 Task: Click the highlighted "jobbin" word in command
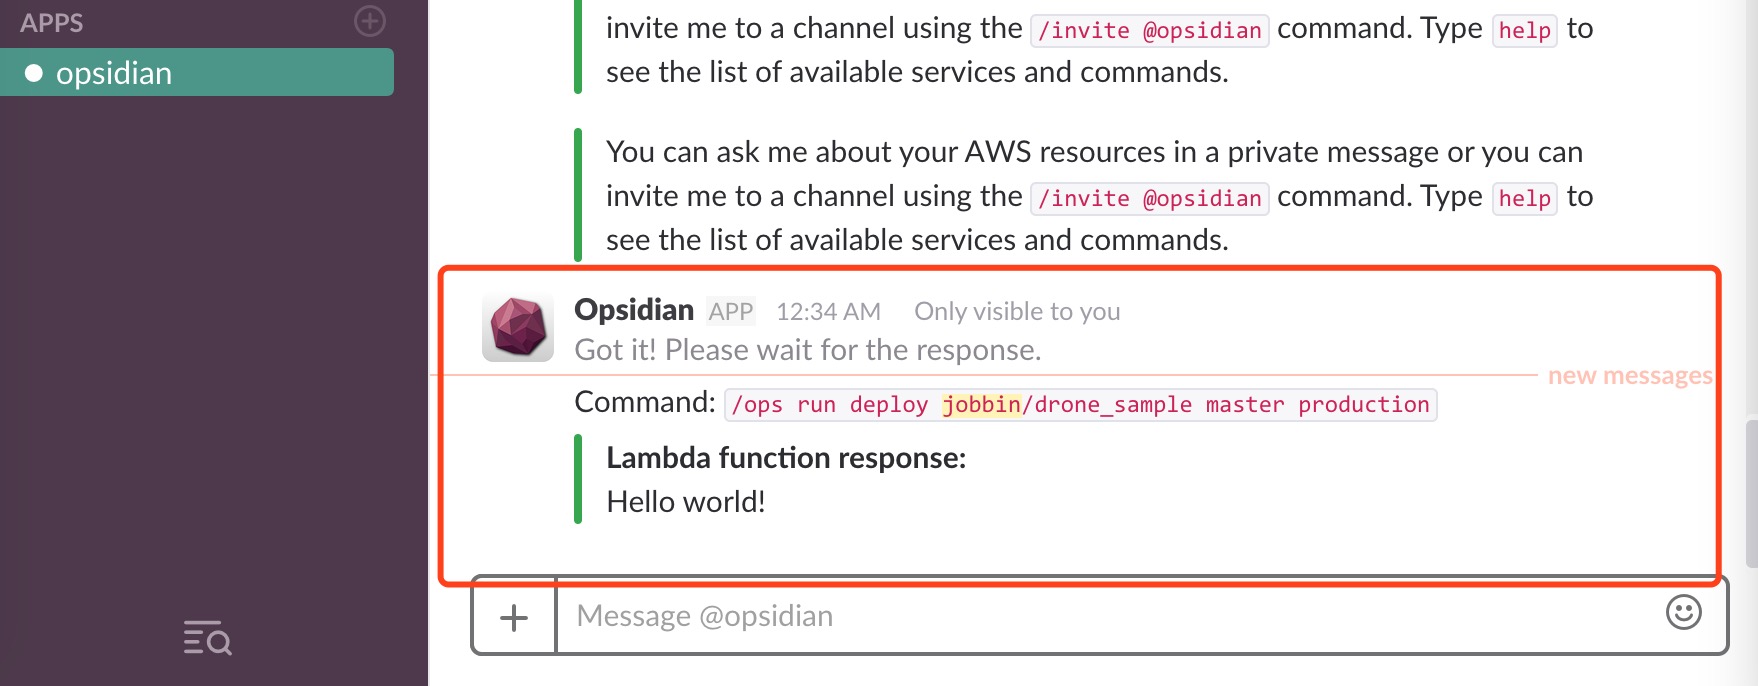pos(981,405)
